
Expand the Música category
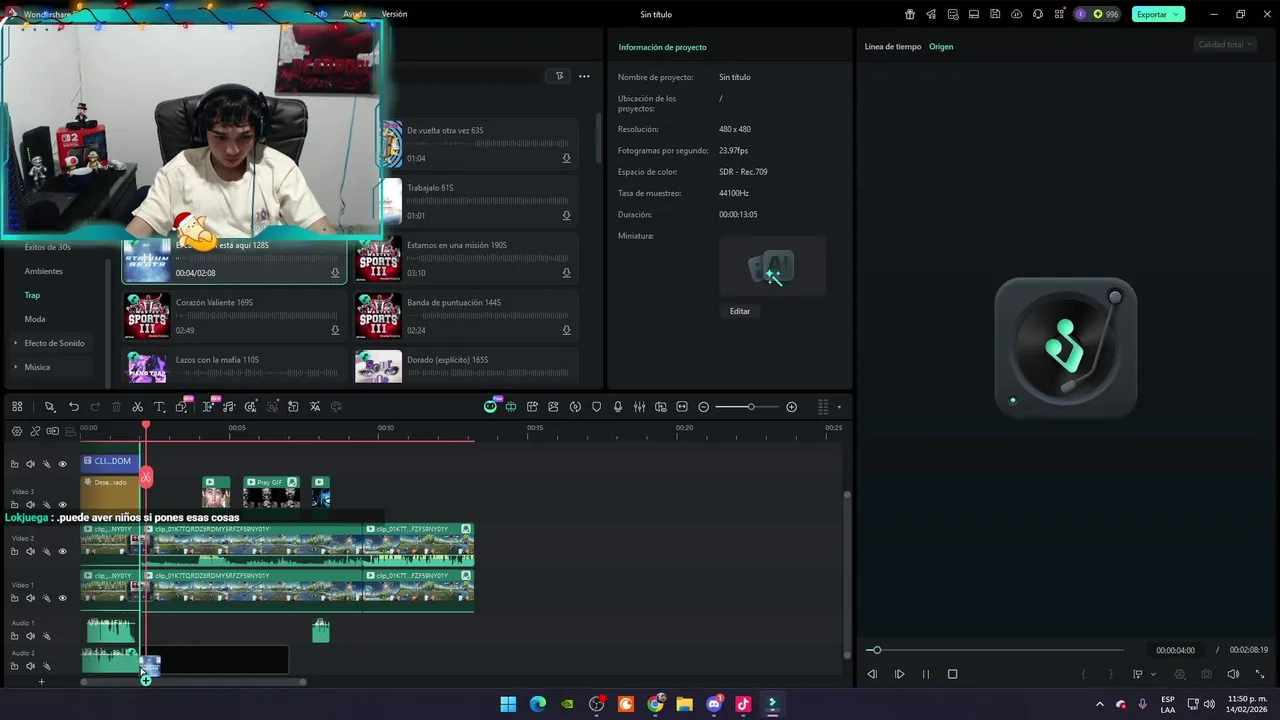click(37, 367)
